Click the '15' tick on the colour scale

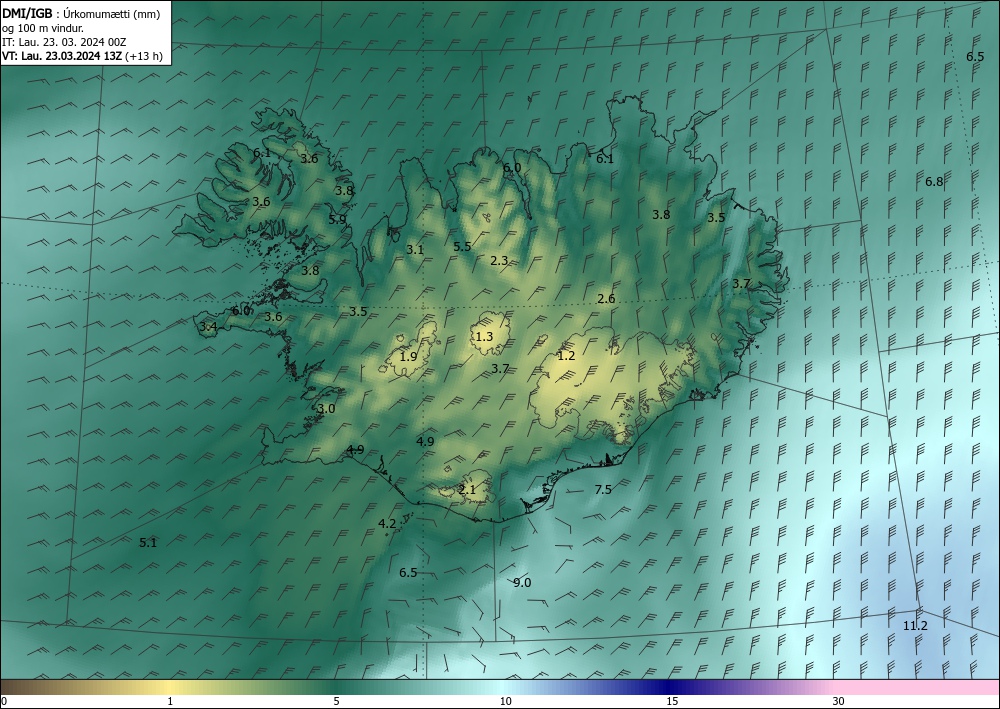[672, 702]
